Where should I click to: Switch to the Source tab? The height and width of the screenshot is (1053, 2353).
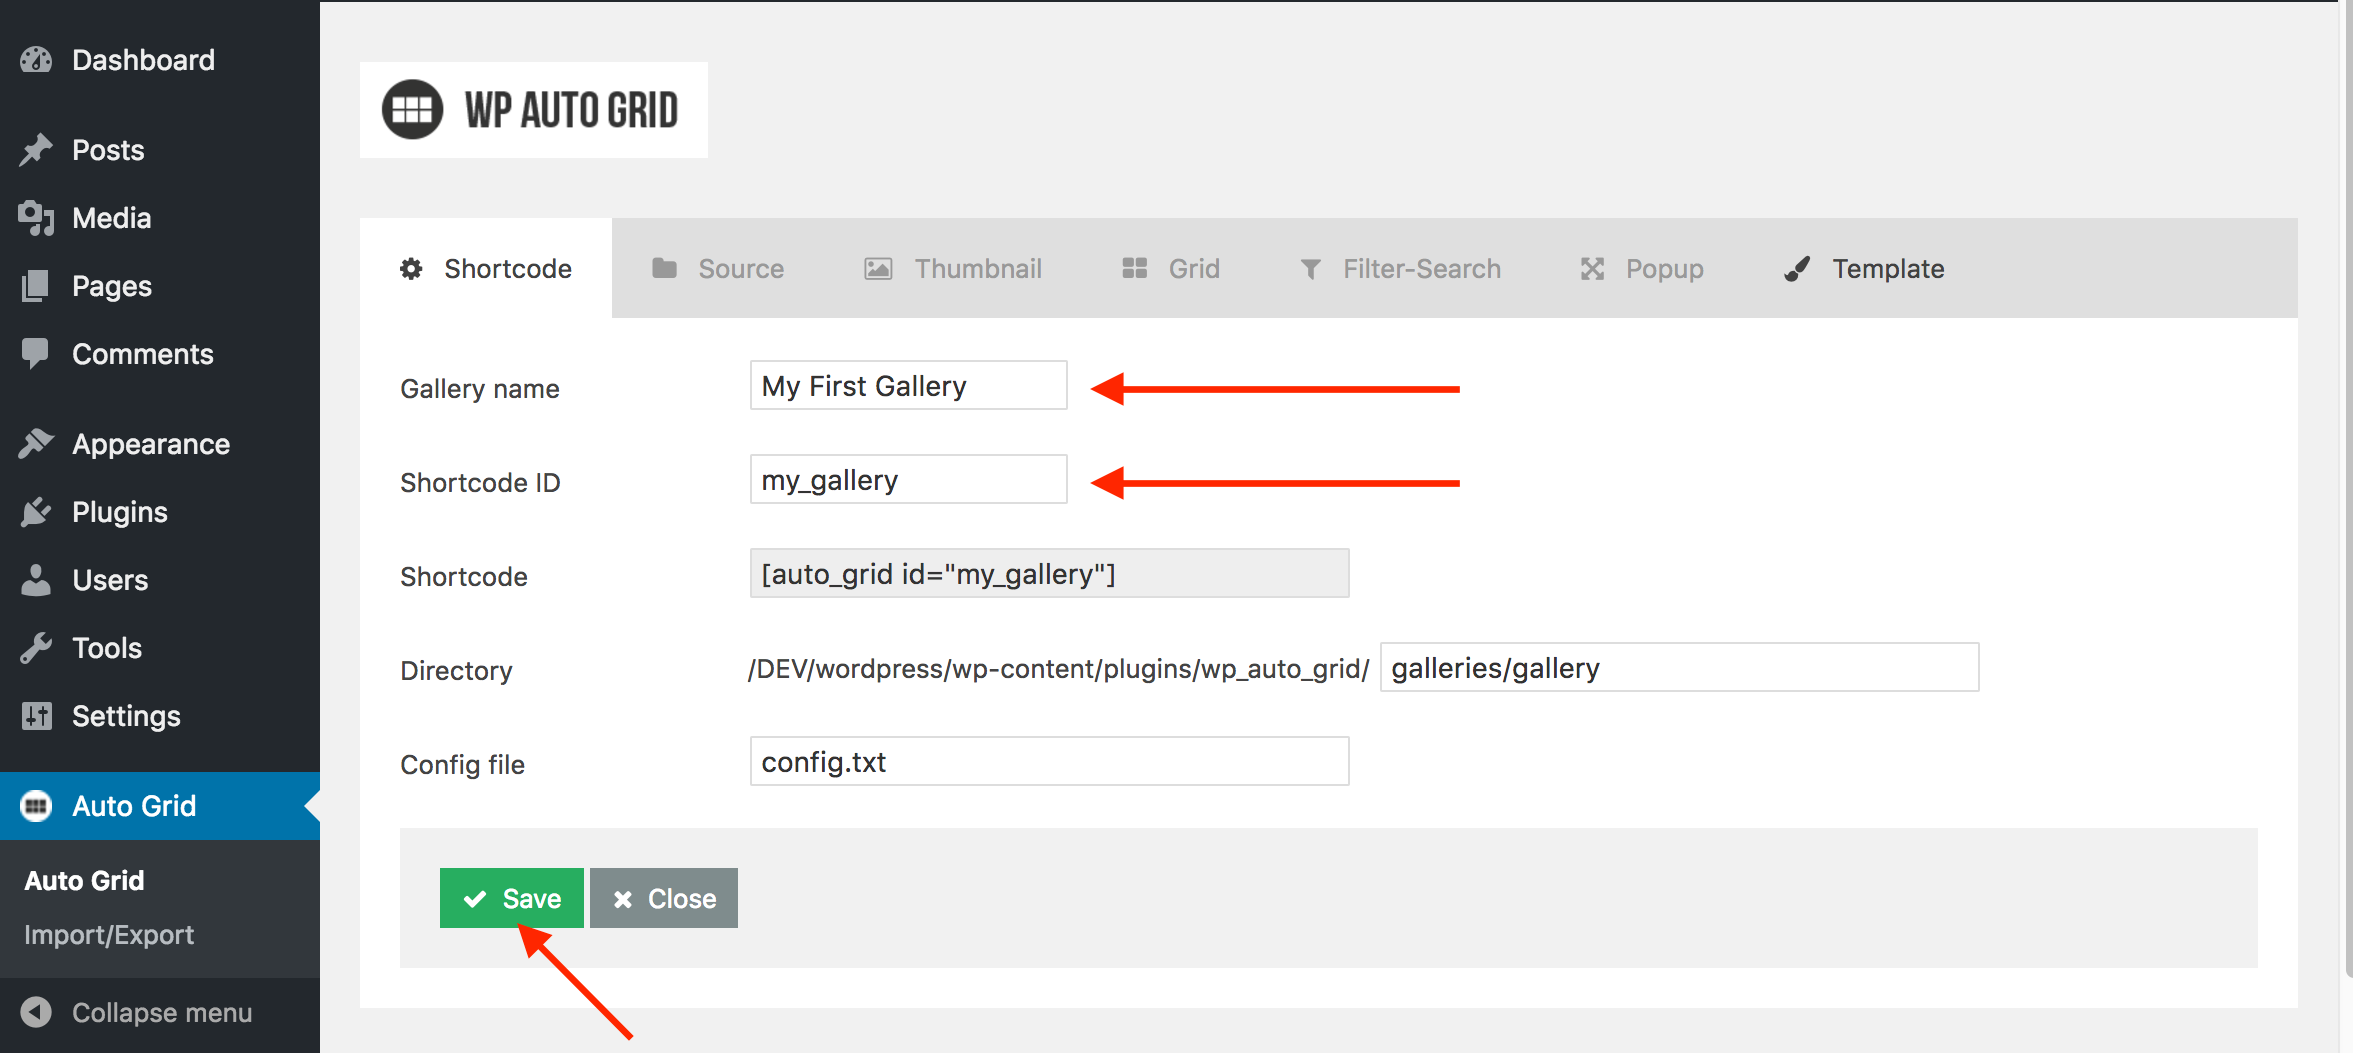pos(718,268)
